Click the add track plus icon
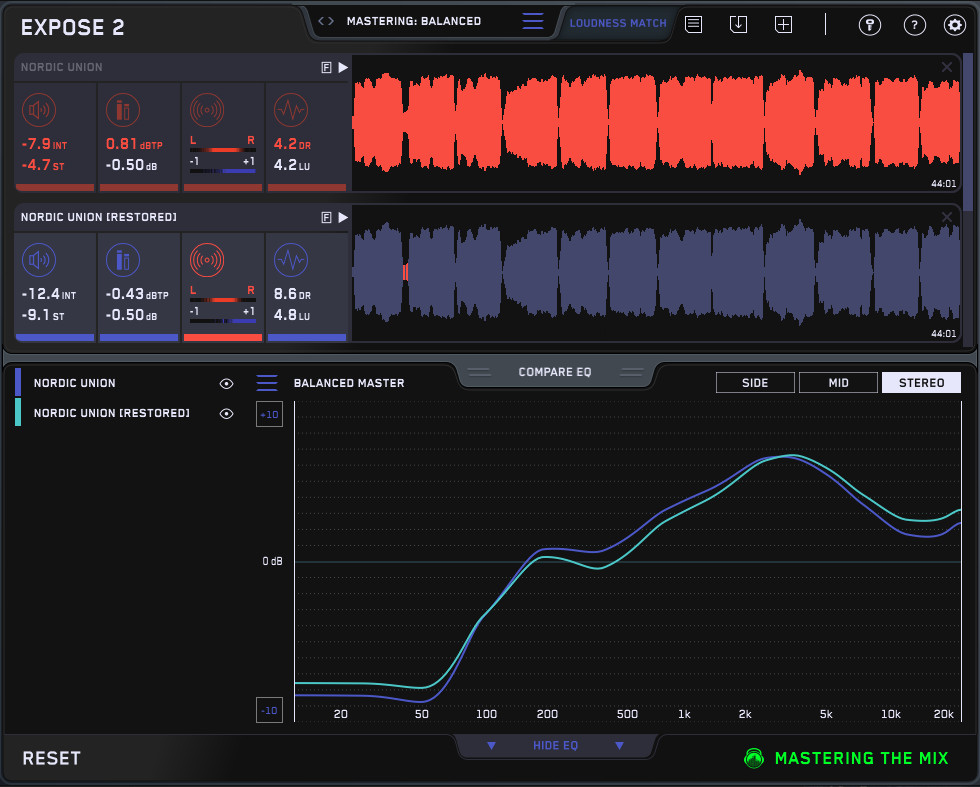 click(x=783, y=25)
